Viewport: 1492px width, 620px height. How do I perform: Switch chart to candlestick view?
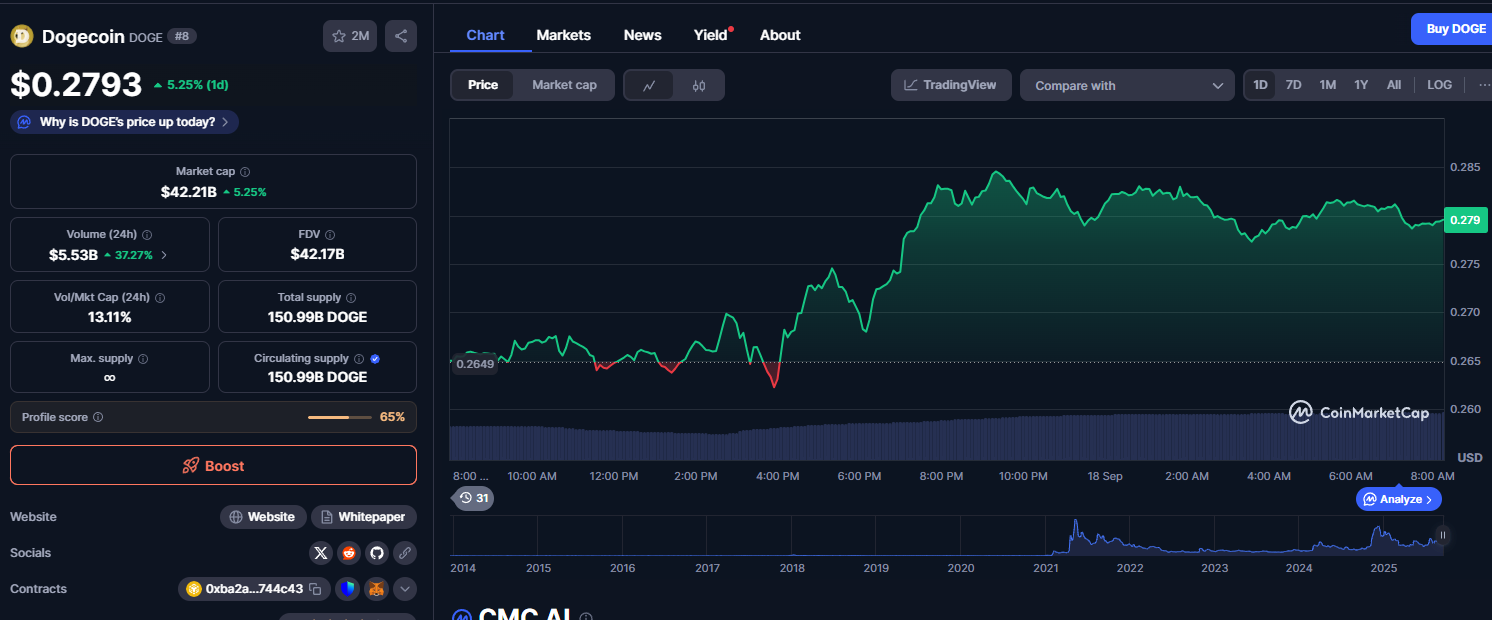[699, 86]
